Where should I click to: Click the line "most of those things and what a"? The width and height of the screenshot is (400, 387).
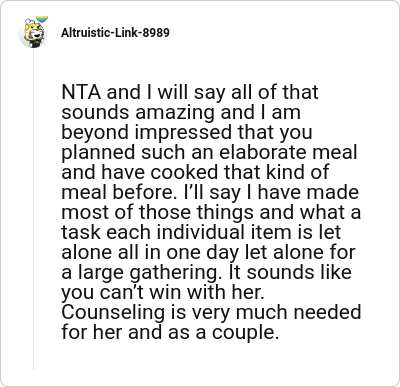(211, 212)
